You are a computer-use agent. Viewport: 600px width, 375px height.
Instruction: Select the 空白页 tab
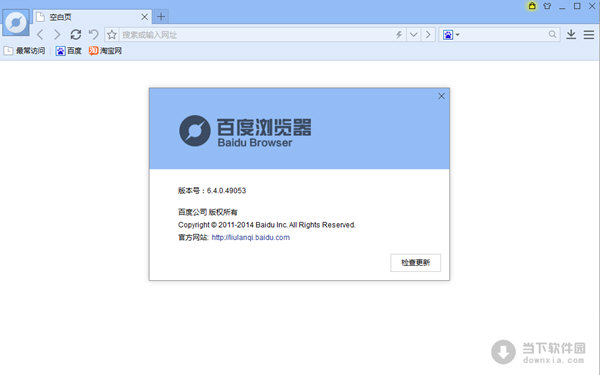92,17
